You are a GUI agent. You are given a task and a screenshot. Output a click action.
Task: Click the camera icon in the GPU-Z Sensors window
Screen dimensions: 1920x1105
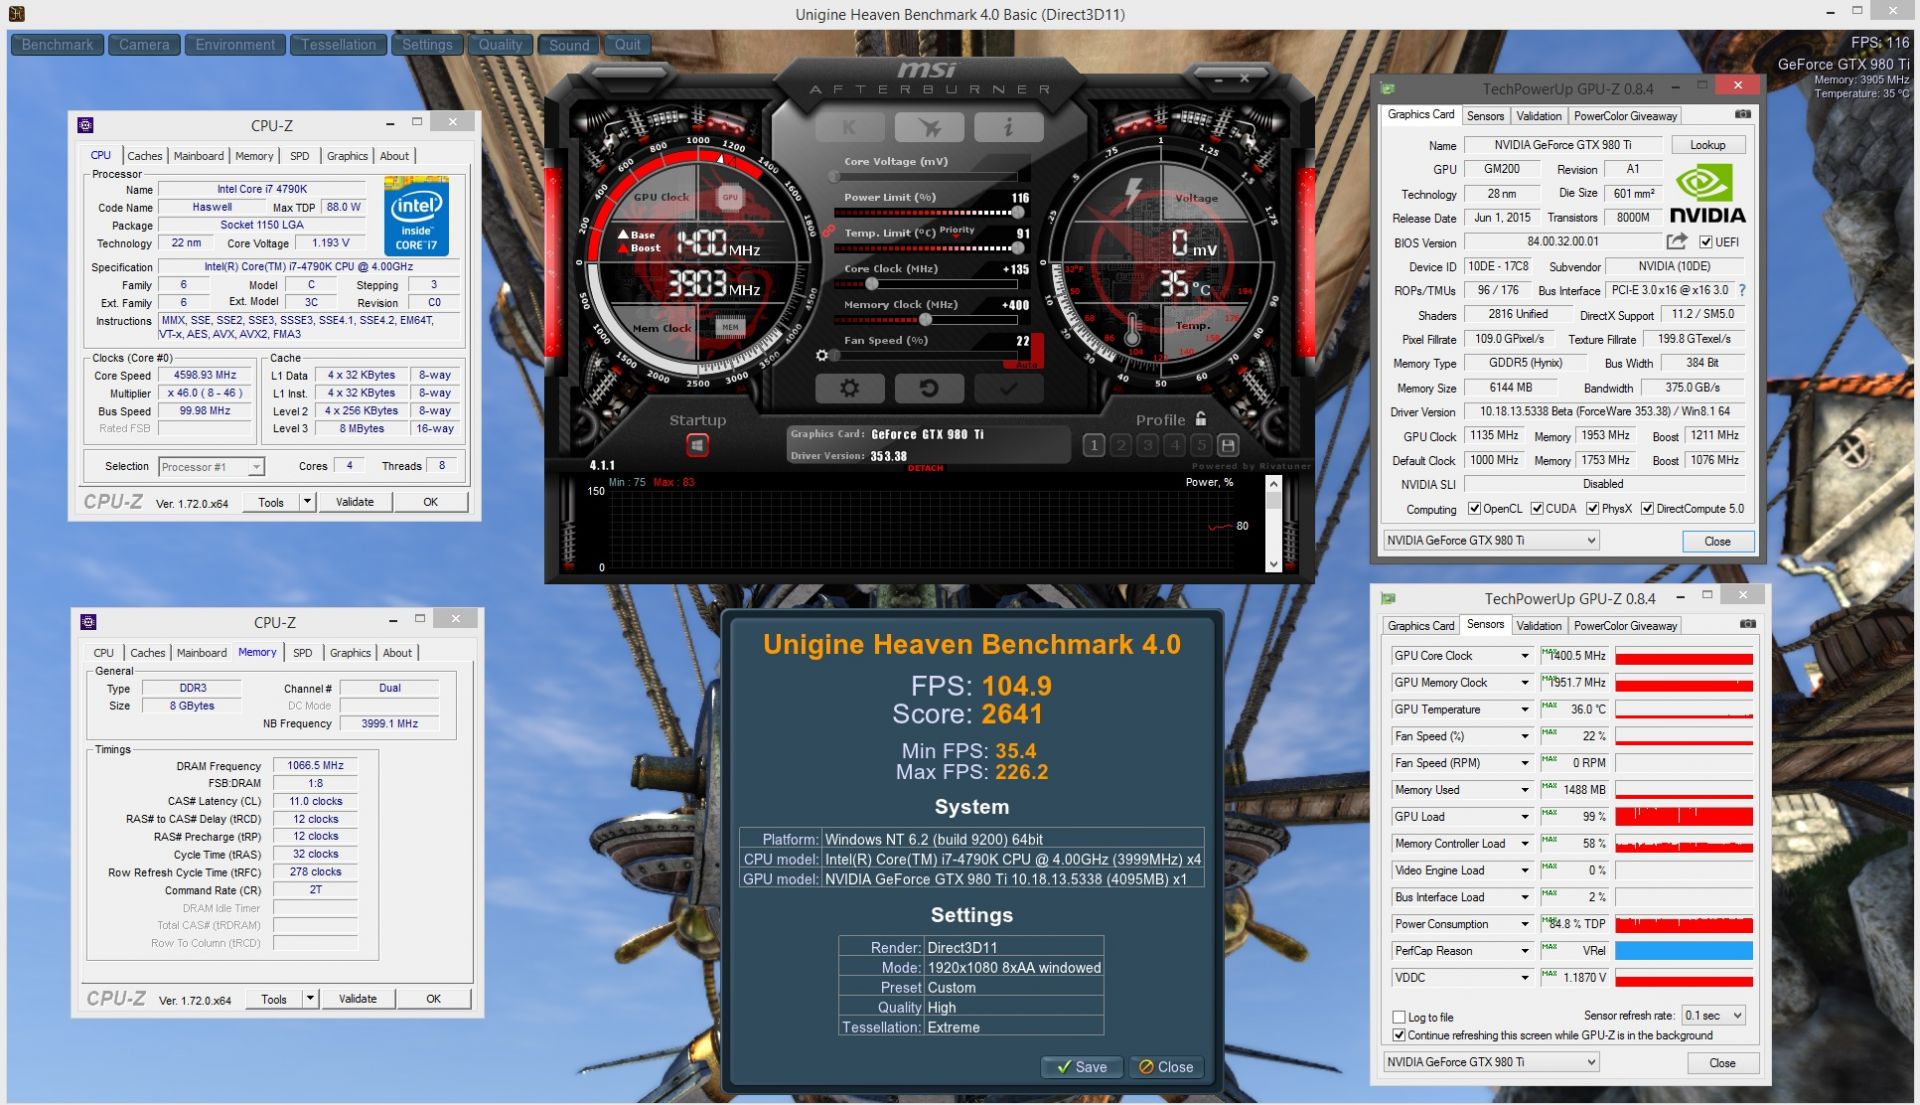coord(1747,624)
